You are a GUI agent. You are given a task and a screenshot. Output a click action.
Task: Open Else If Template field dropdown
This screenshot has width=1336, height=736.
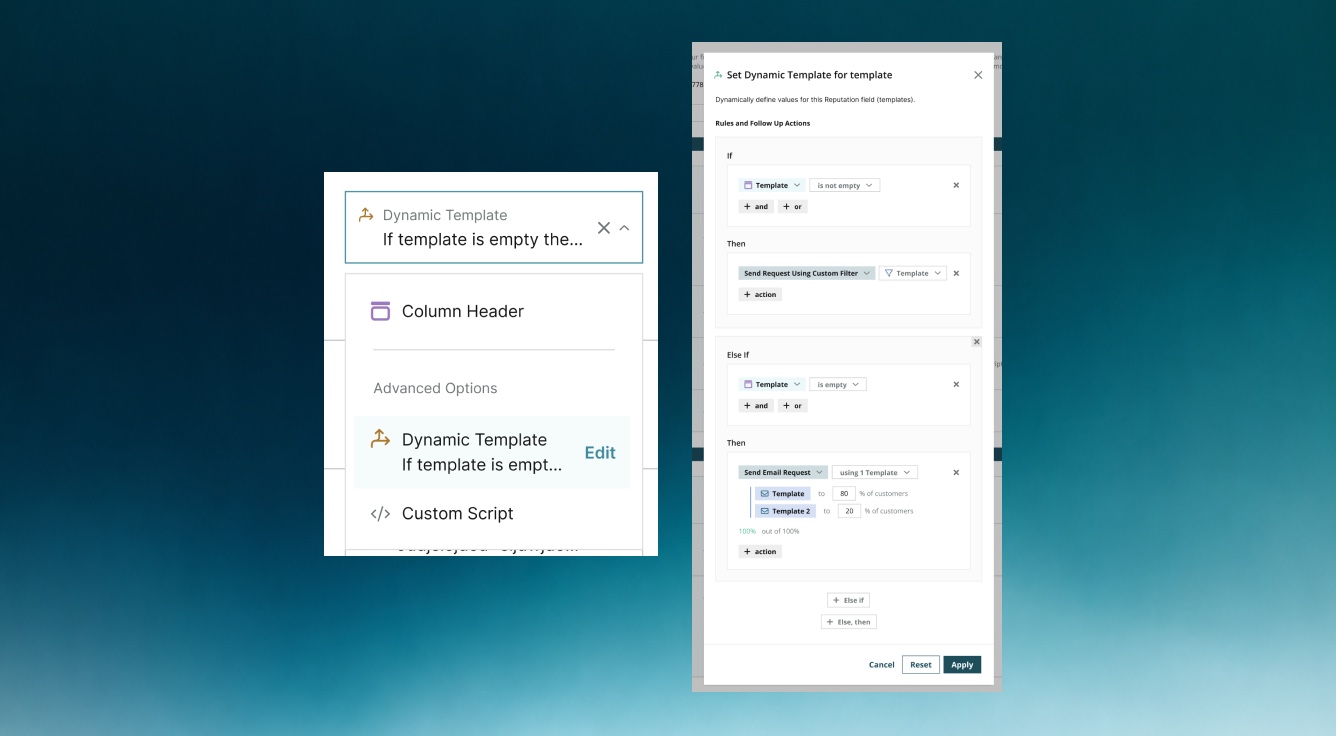[772, 384]
